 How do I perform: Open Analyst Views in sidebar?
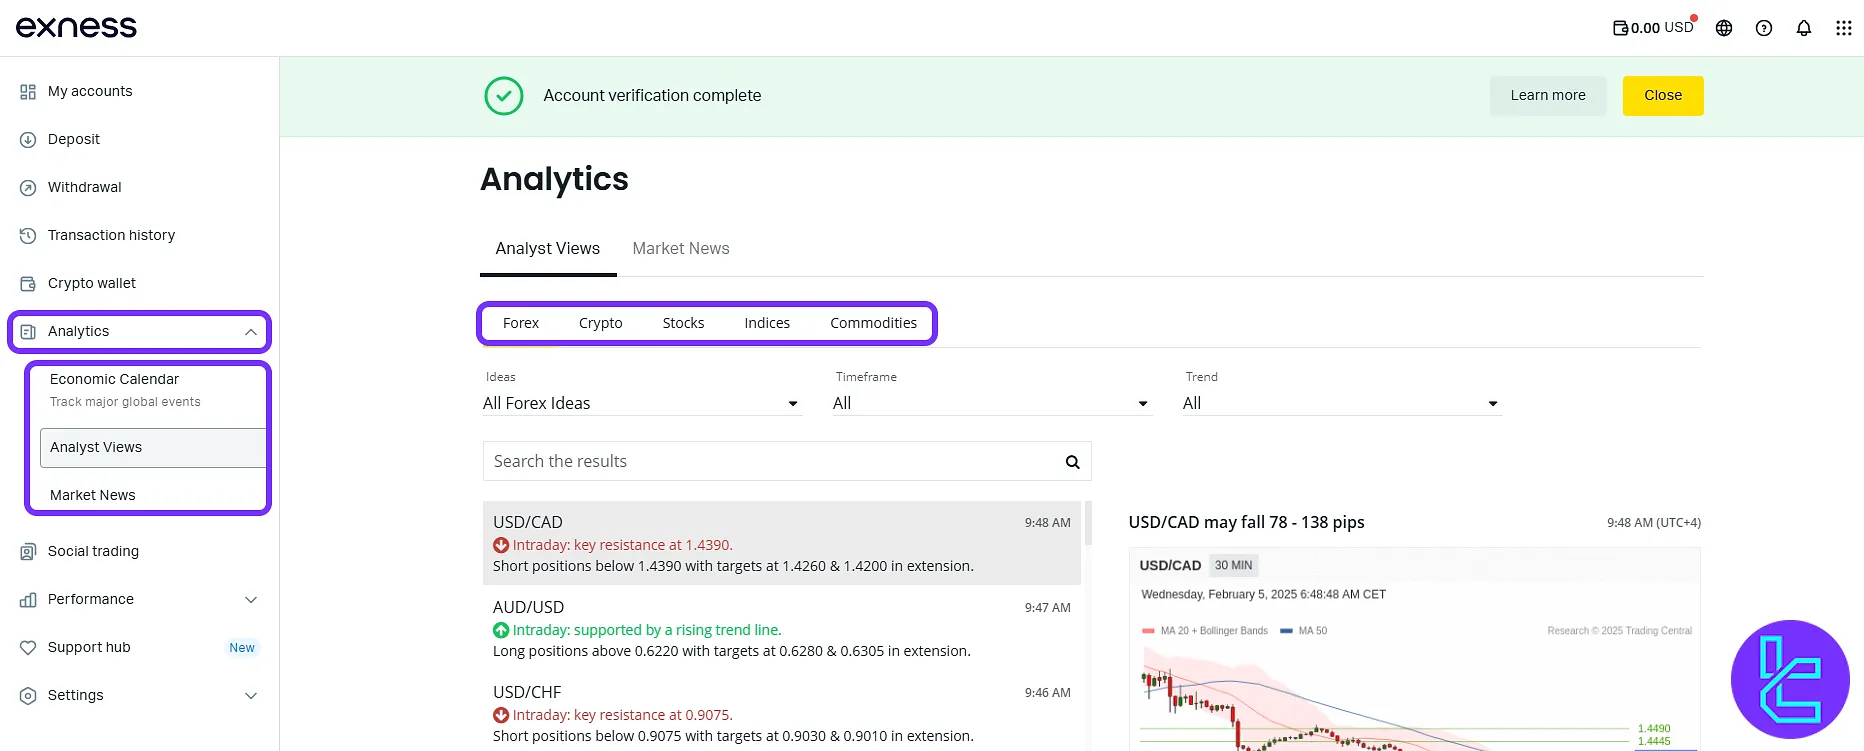pos(153,447)
